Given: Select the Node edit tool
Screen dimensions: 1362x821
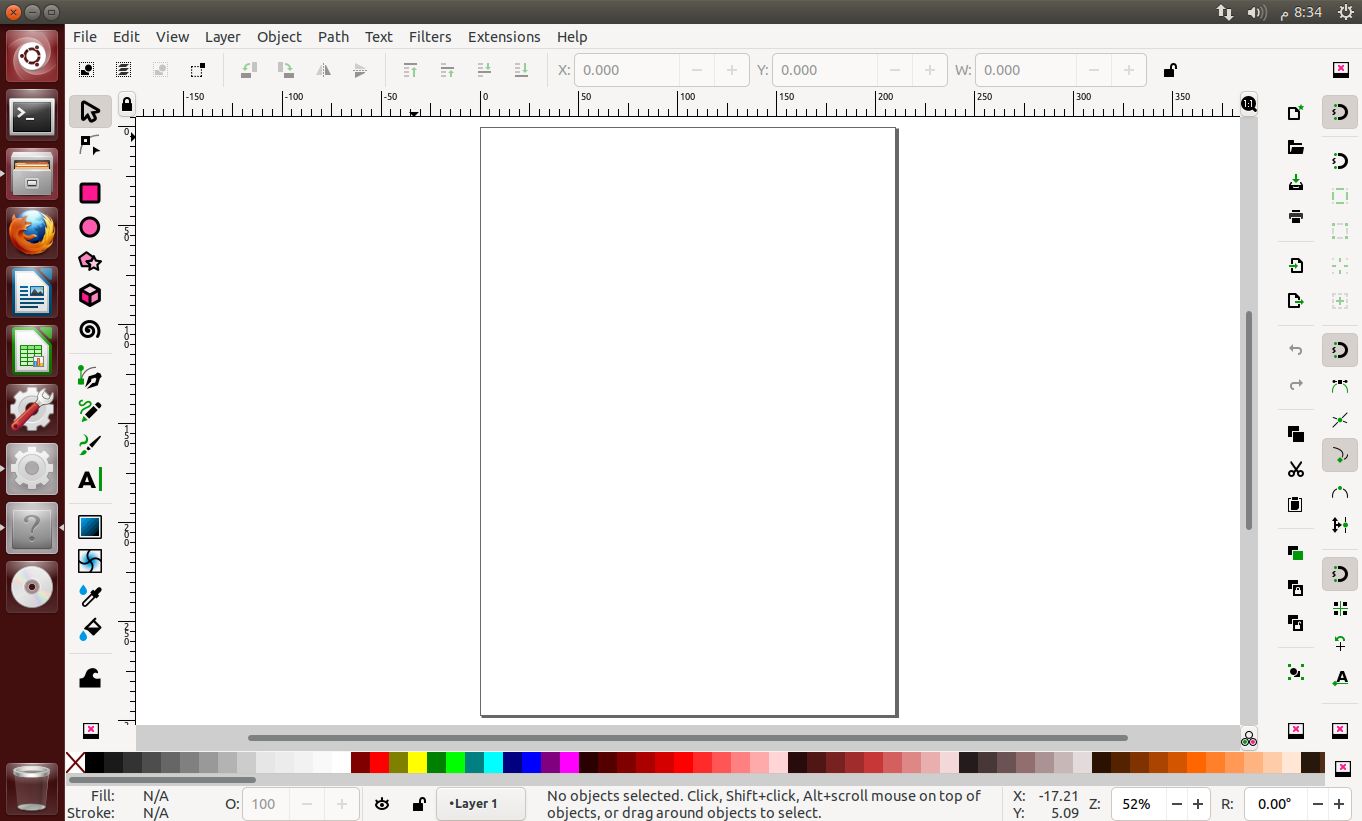Looking at the screenshot, I should [90, 145].
